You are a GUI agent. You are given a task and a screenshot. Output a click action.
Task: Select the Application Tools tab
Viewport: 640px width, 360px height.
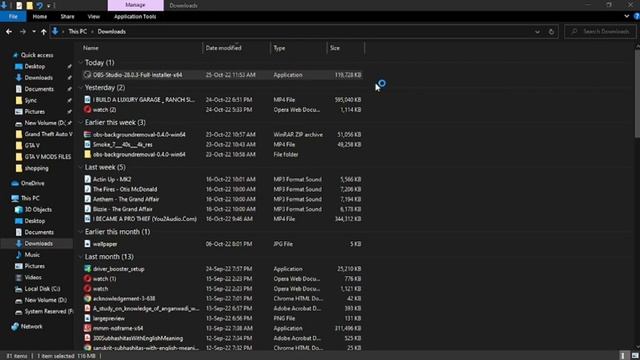pos(135,17)
